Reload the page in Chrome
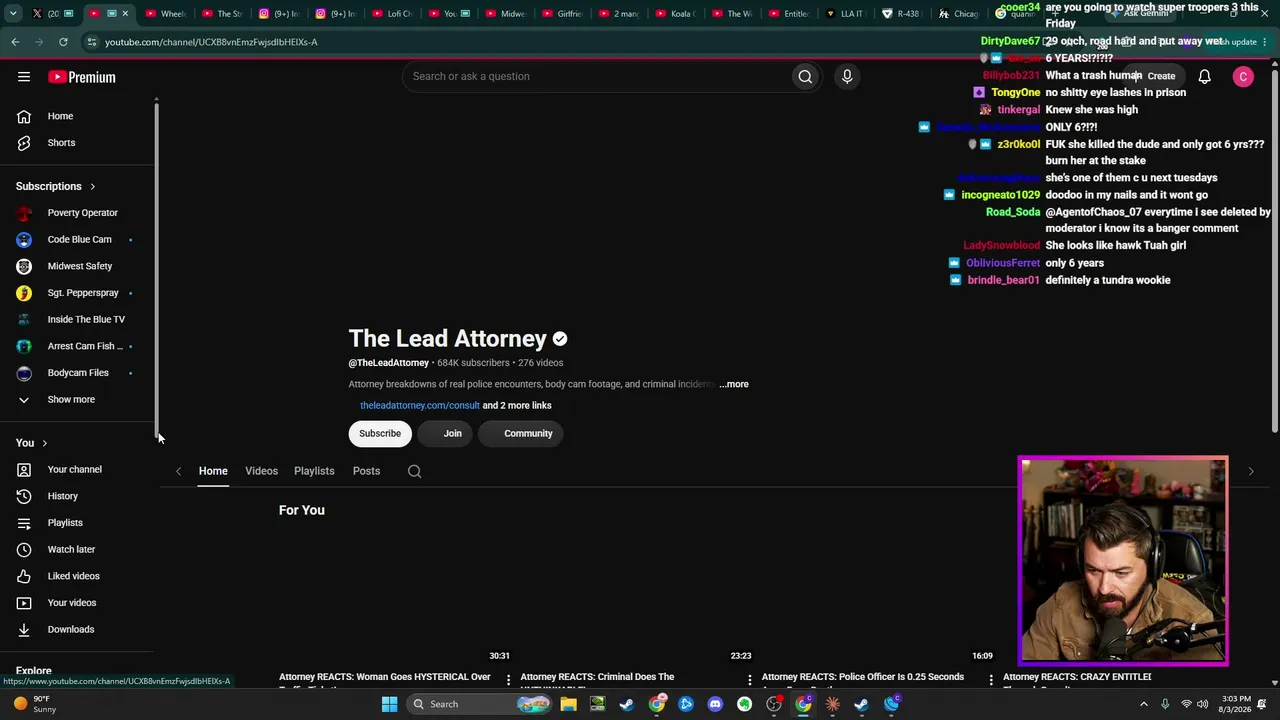This screenshot has width=1280, height=720. pyautogui.click(x=63, y=42)
